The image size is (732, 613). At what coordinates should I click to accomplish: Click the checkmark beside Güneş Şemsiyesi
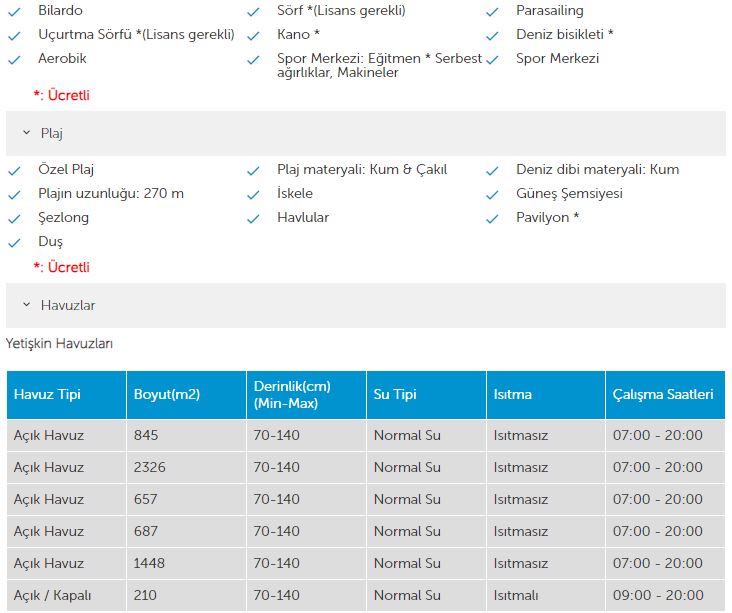coord(492,195)
